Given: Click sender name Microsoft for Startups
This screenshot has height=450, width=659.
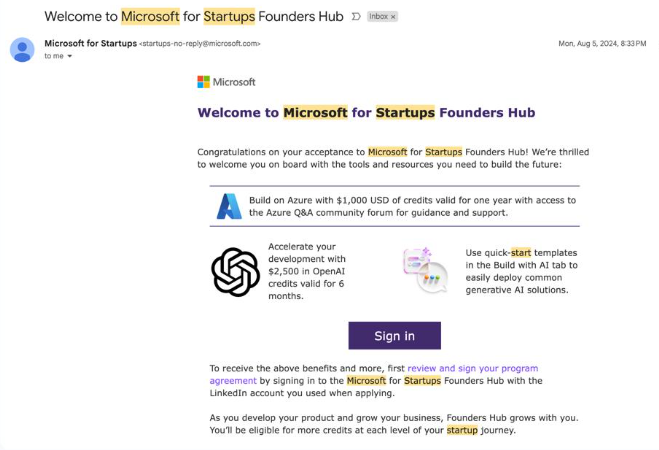Looking at the screenshot, I should pos(90,43).
